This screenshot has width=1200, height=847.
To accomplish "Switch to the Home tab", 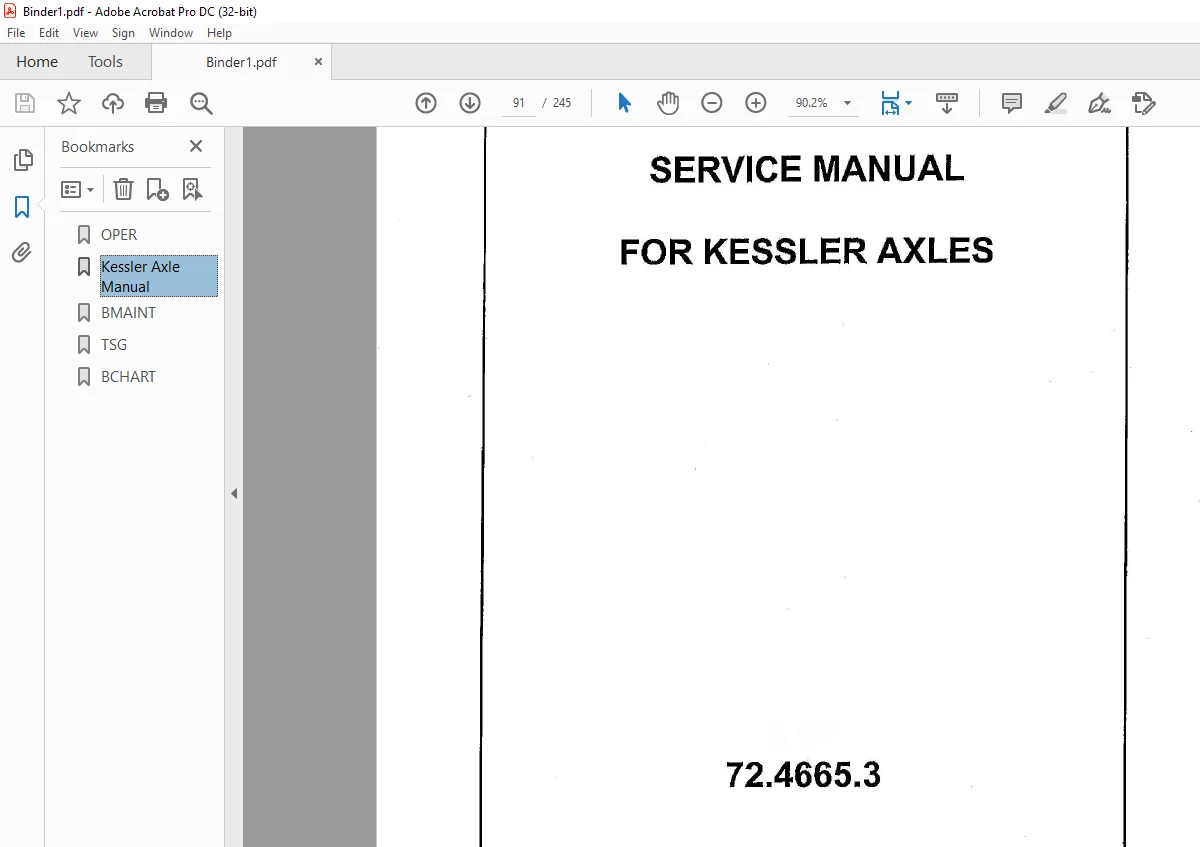I will coord(37,62).
